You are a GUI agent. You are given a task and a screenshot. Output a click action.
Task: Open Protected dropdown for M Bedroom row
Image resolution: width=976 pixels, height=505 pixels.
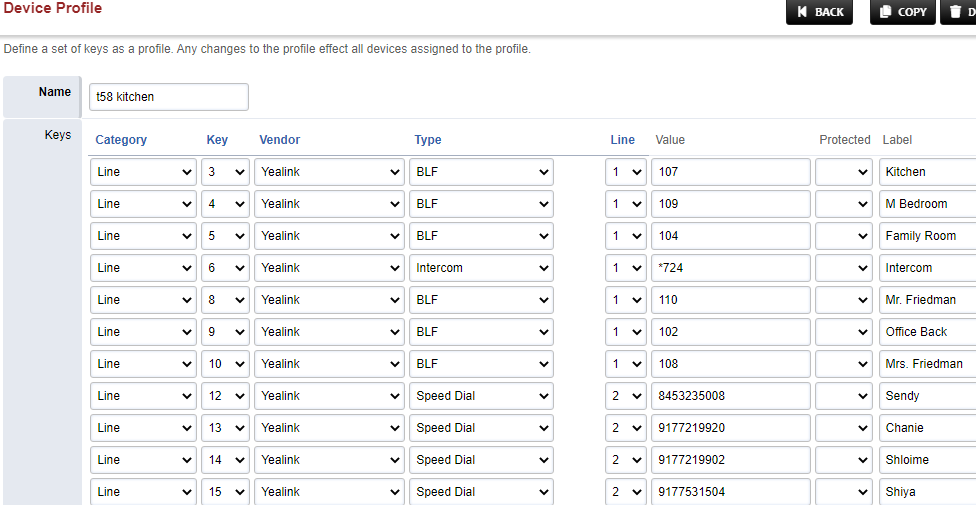tap(843, 204)
